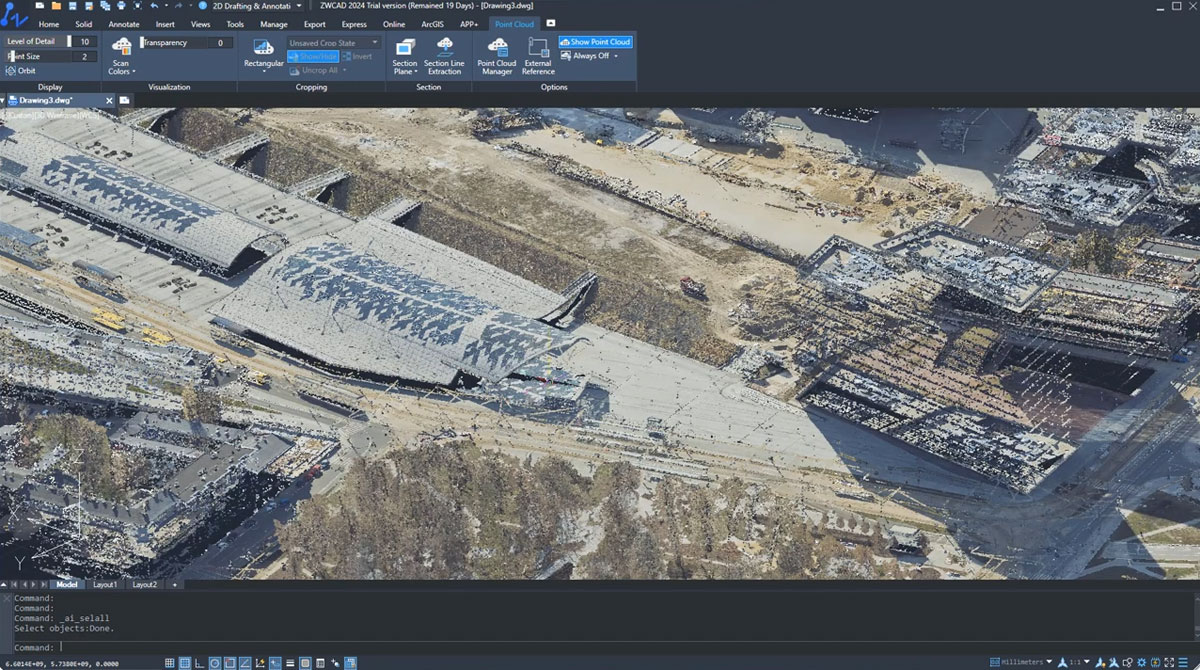Expand Scan Colors dropdown arrow
The height and width of the screenshot is (670, 1200).
134,72
